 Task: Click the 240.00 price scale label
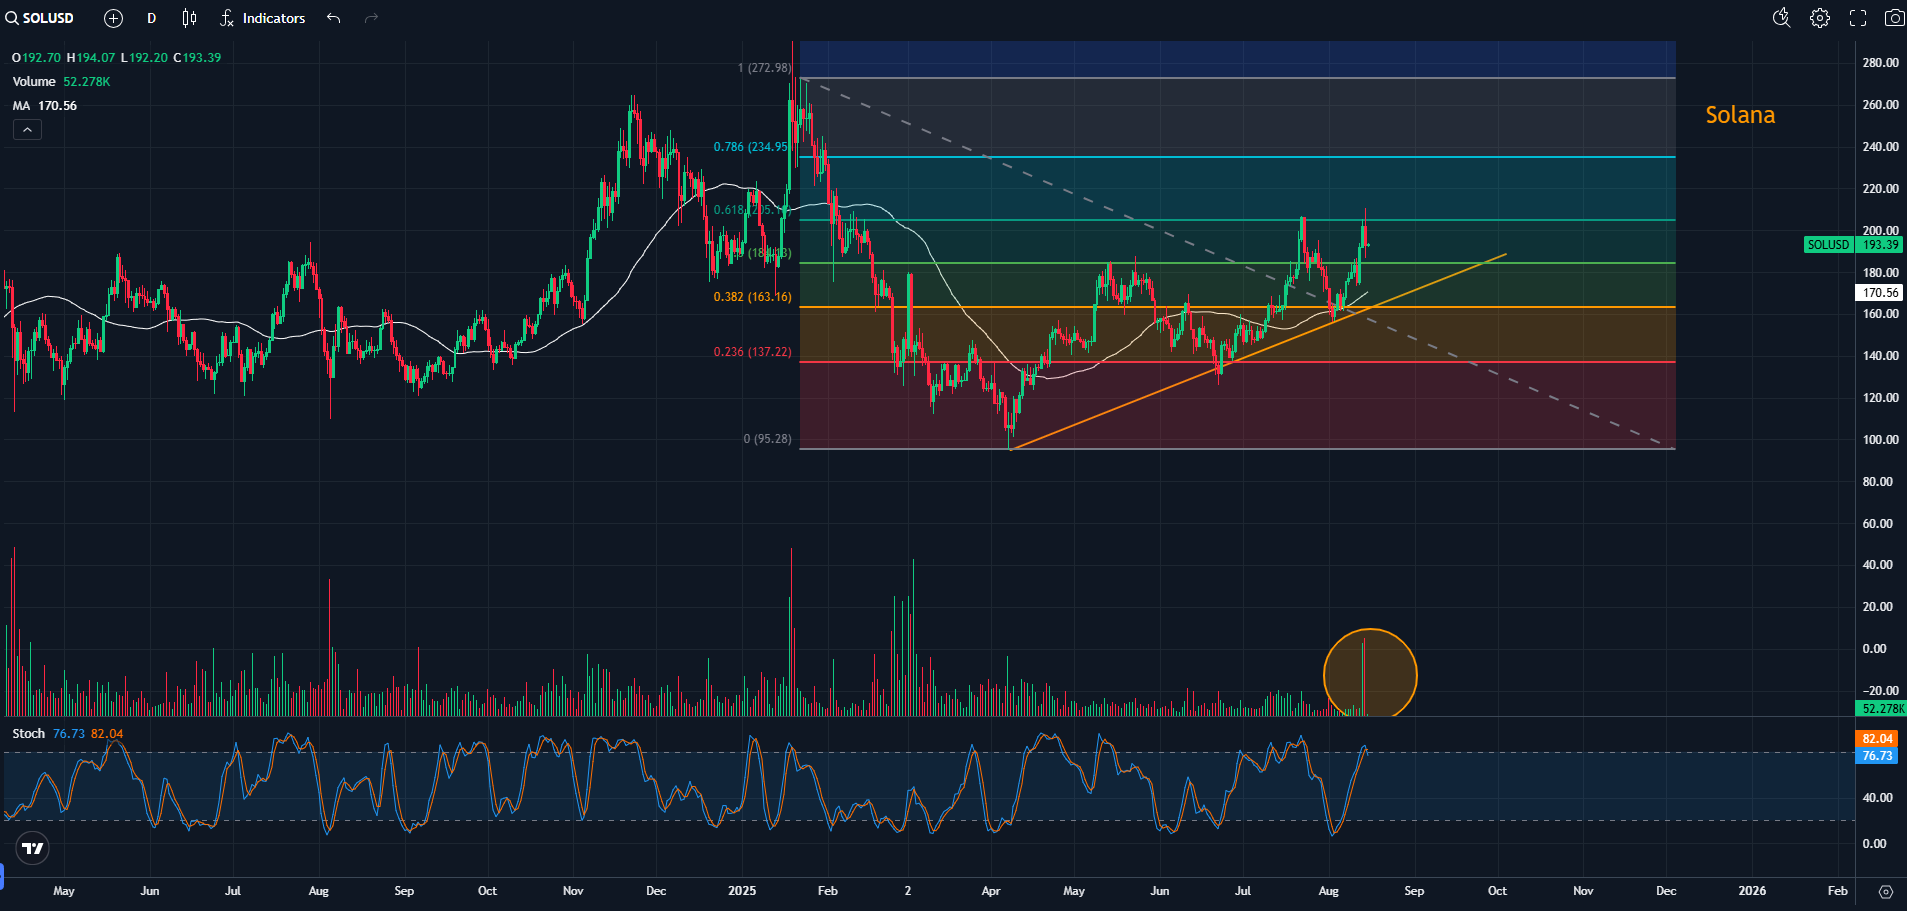[x=1880, y=147]
